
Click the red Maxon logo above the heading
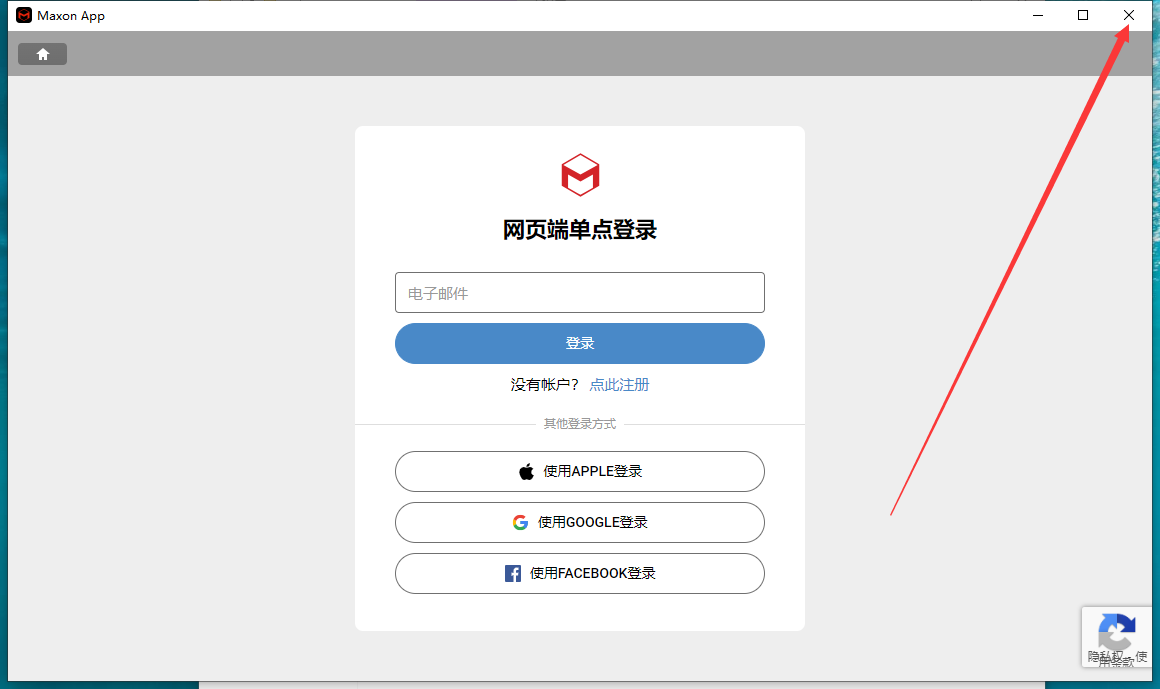click(x=580, y=175)
